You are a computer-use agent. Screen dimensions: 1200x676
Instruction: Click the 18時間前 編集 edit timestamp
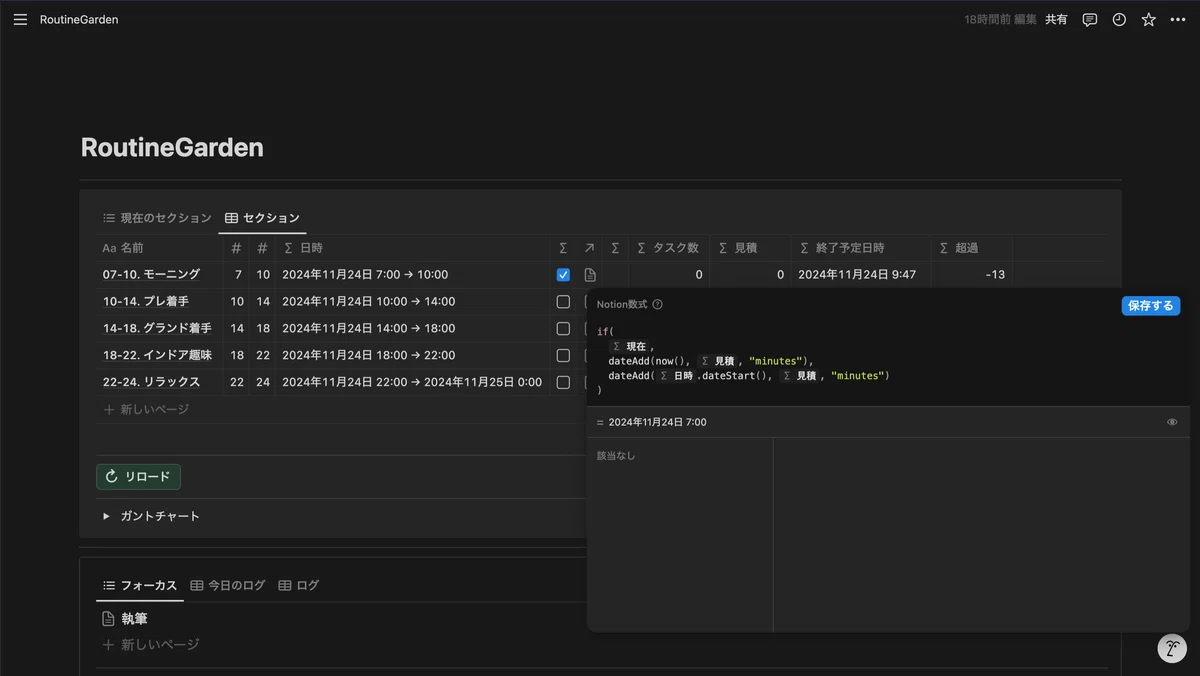point(1000,19)
